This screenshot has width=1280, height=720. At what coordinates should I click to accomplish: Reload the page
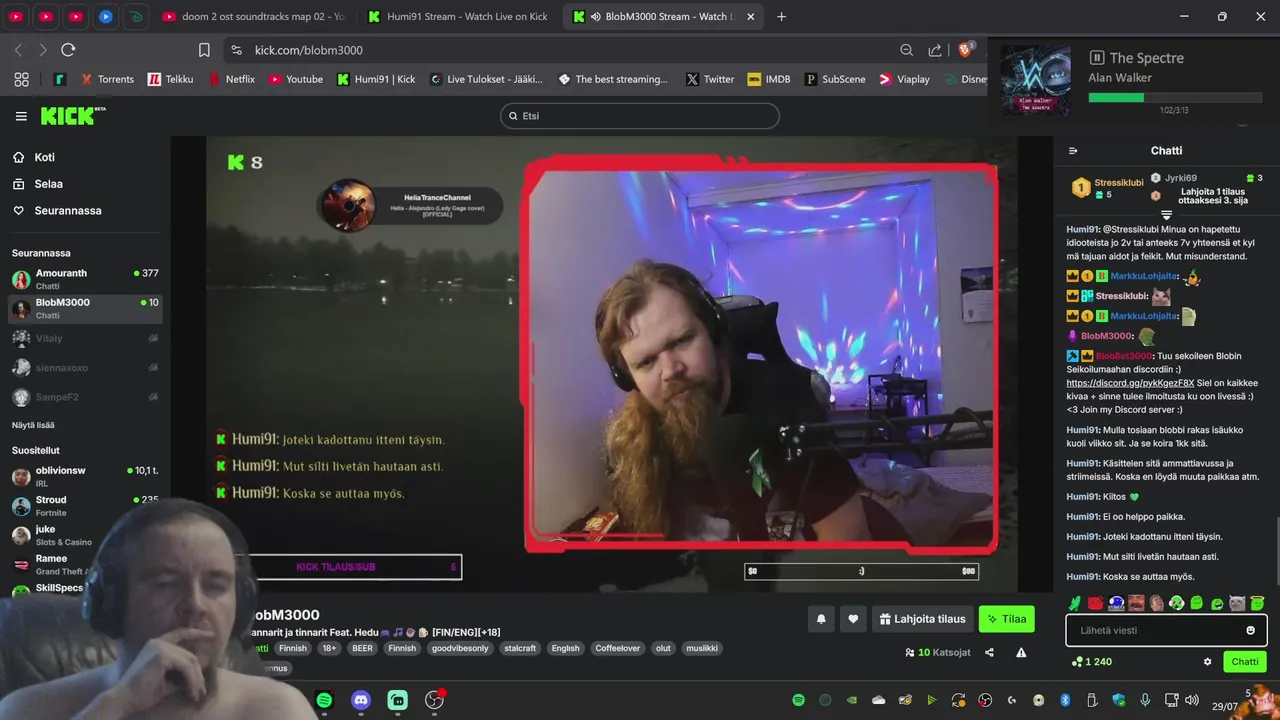68,50
